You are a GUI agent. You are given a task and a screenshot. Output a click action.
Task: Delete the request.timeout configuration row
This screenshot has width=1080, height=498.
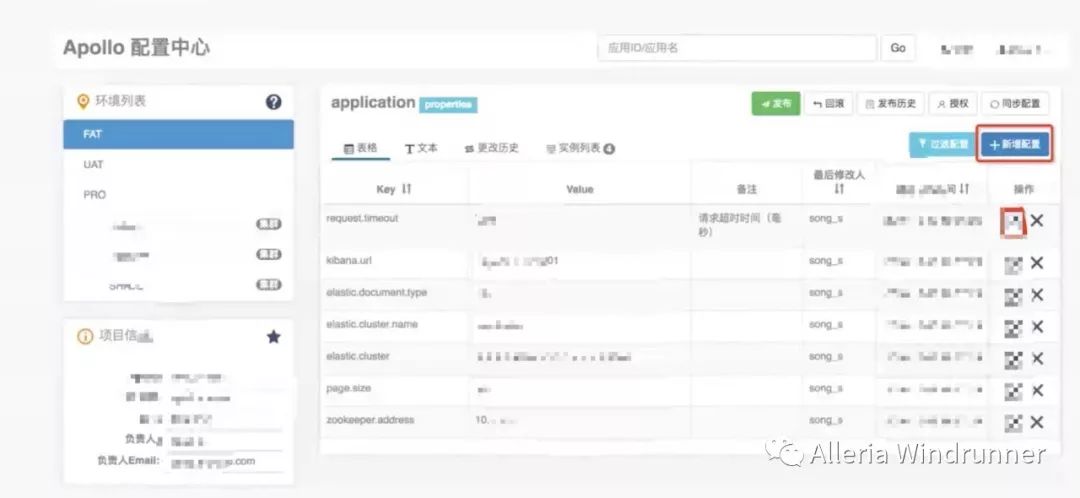pos(1037,221)
